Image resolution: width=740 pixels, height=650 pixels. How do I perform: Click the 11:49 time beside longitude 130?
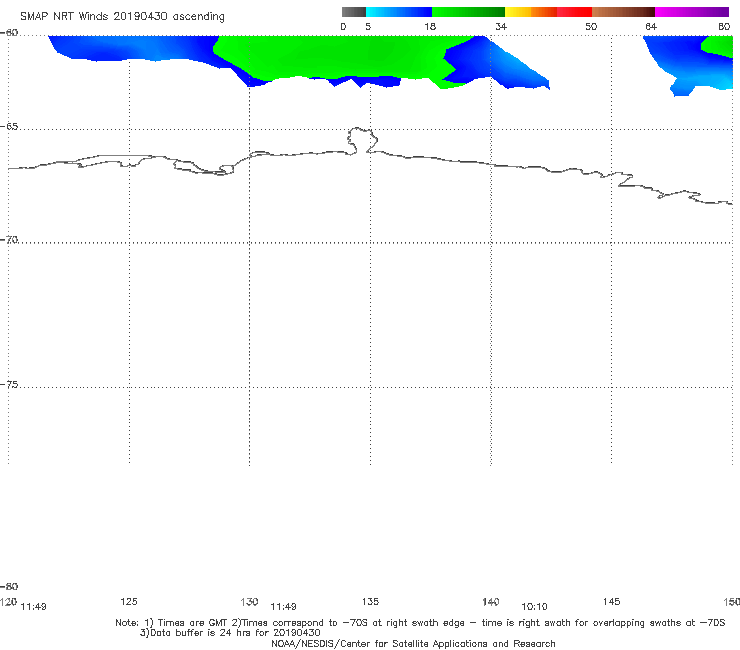283,607
